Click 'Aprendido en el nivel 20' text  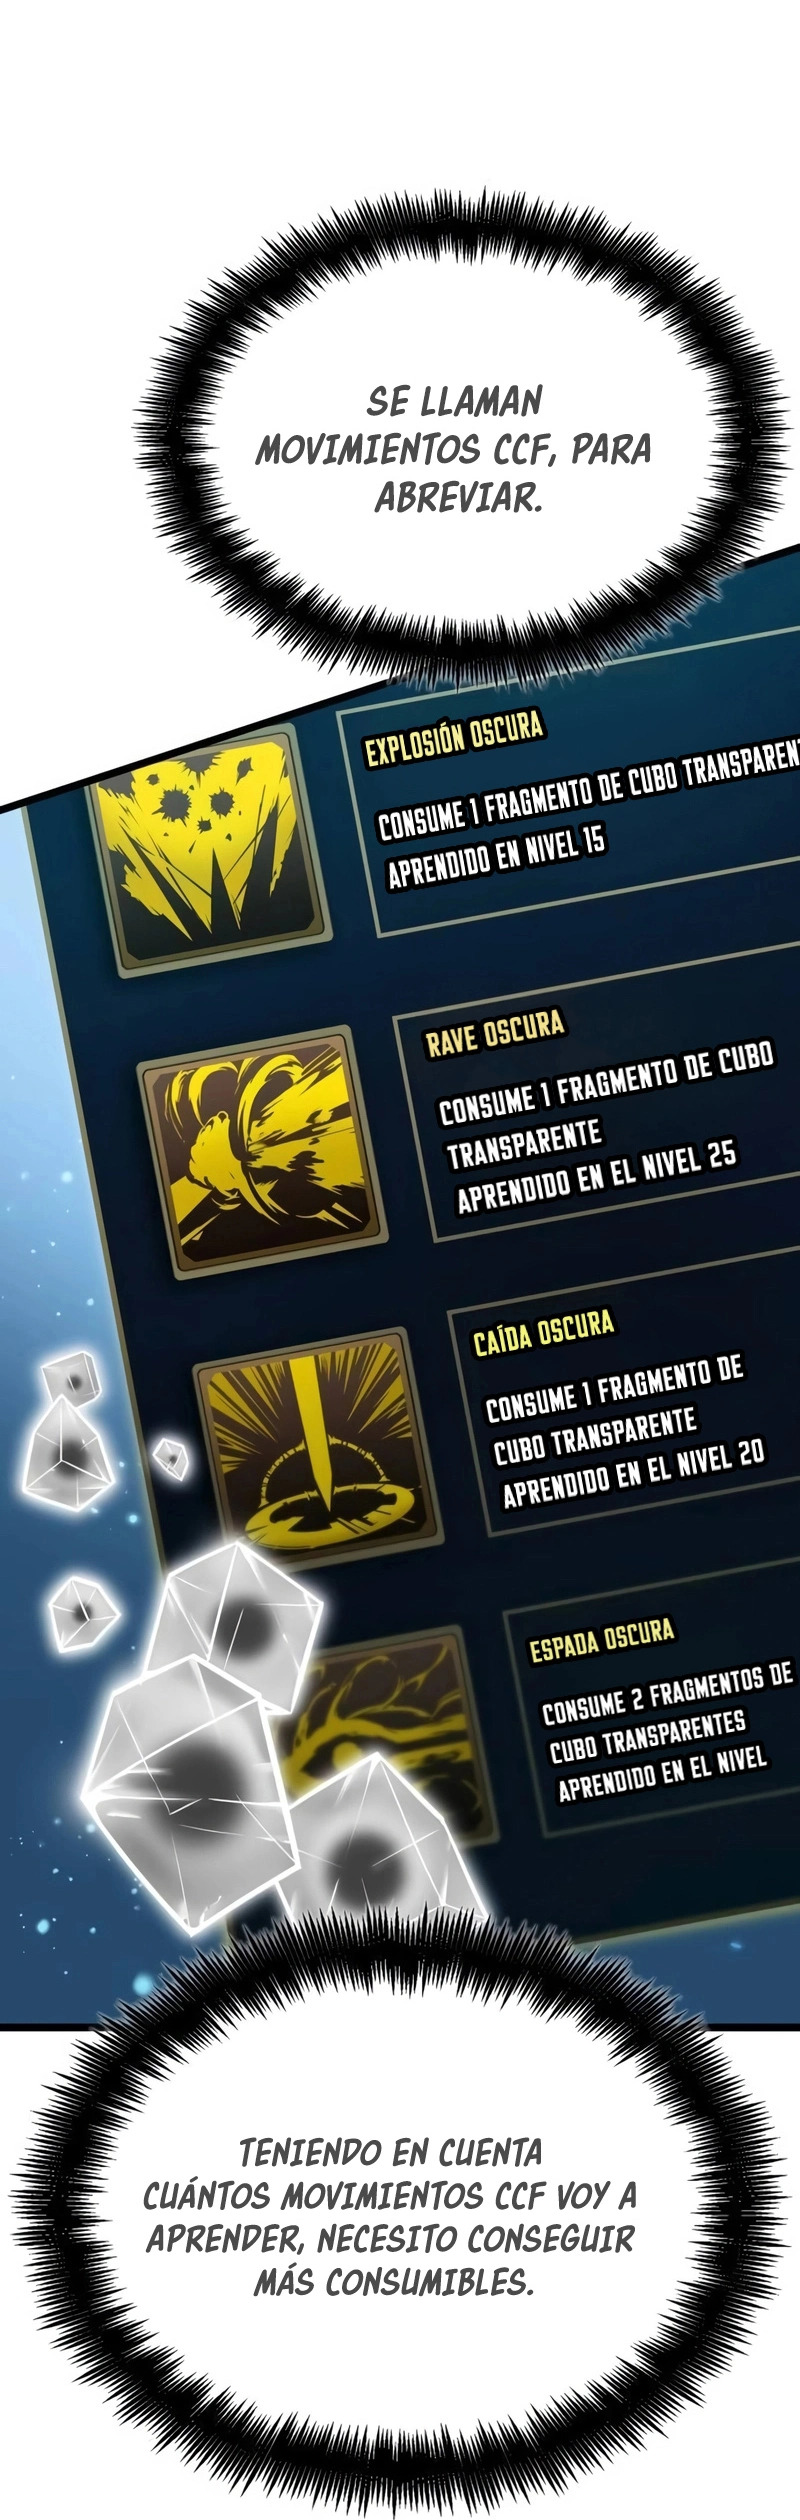pyautogui.click(x=633, y=1474)
